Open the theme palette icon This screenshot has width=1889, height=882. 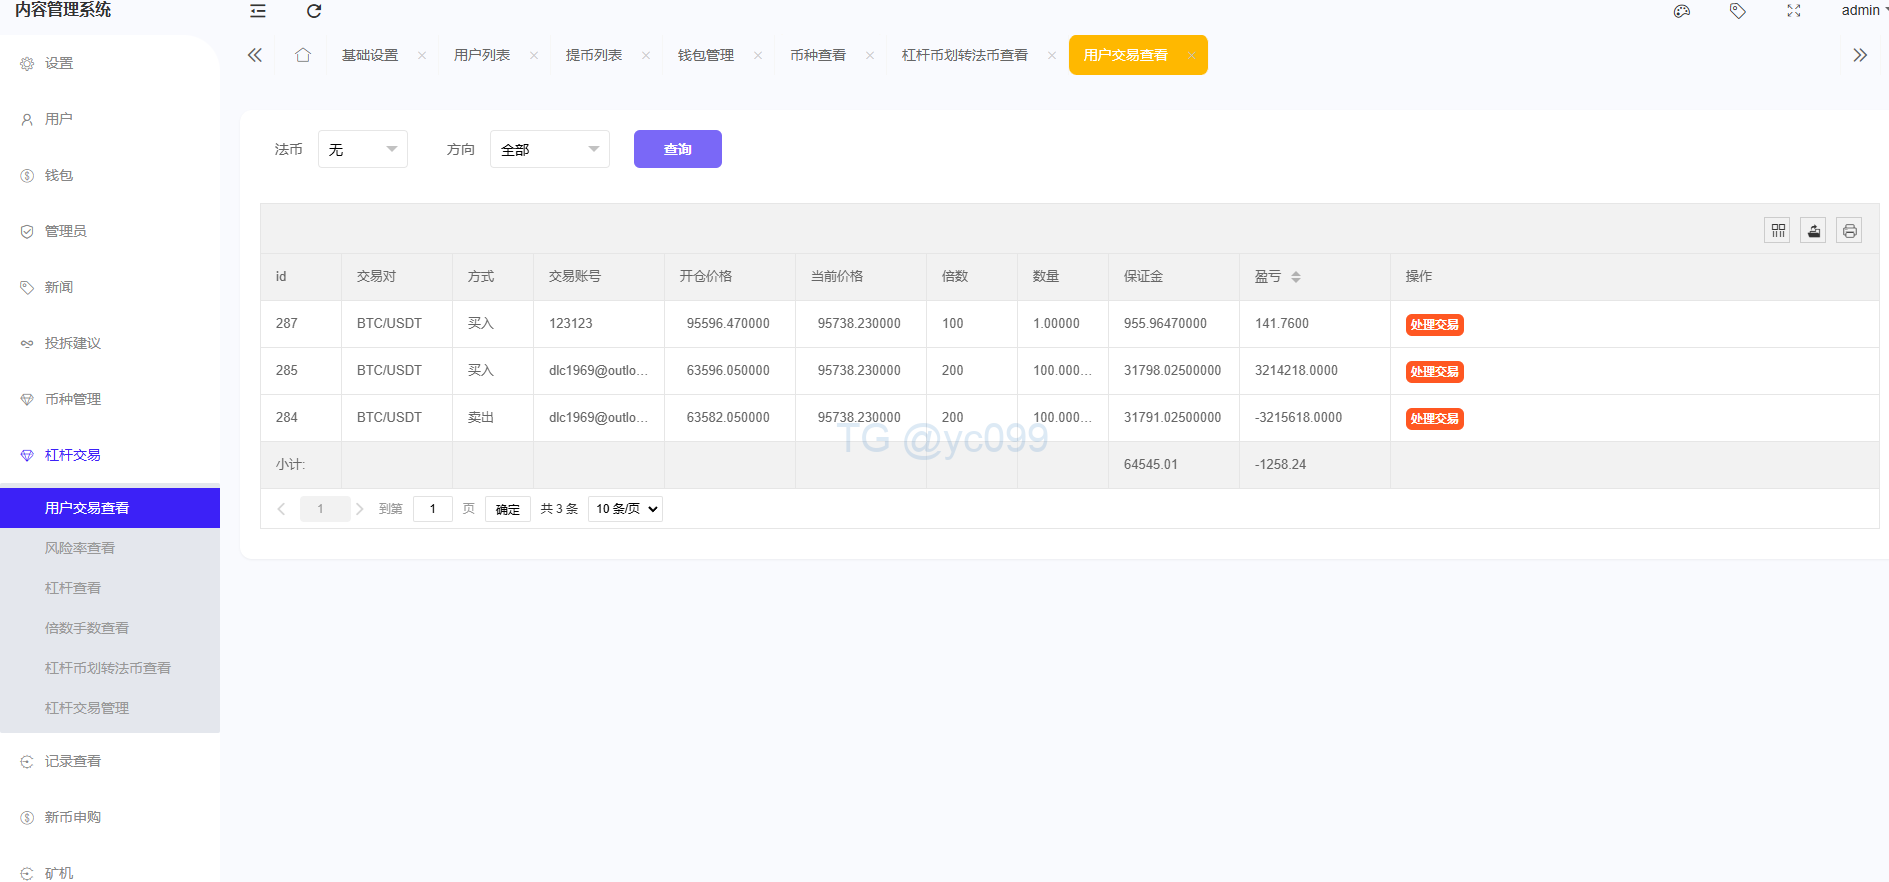point(1682,11)
